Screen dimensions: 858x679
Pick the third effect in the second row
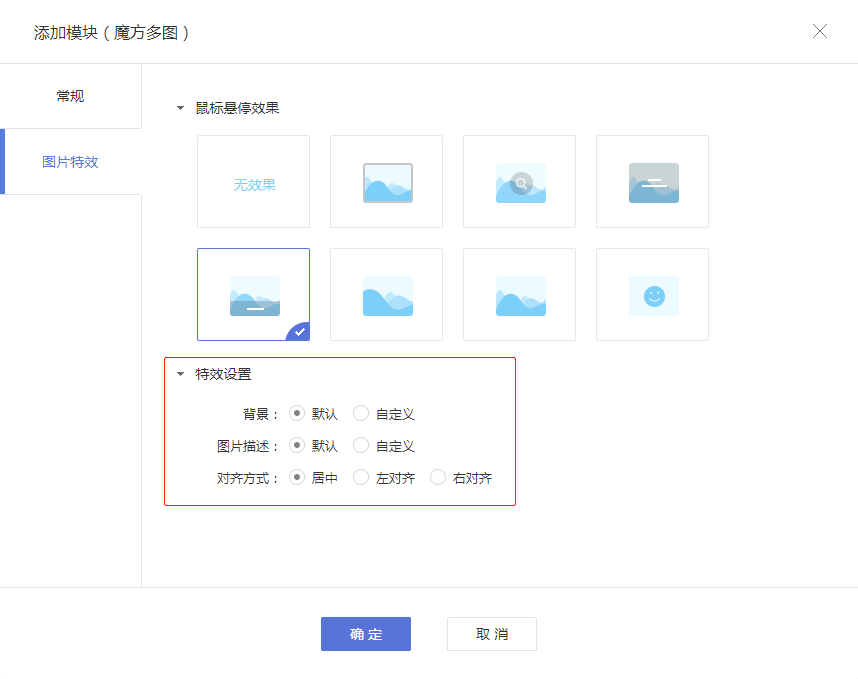tap(519, 294)
